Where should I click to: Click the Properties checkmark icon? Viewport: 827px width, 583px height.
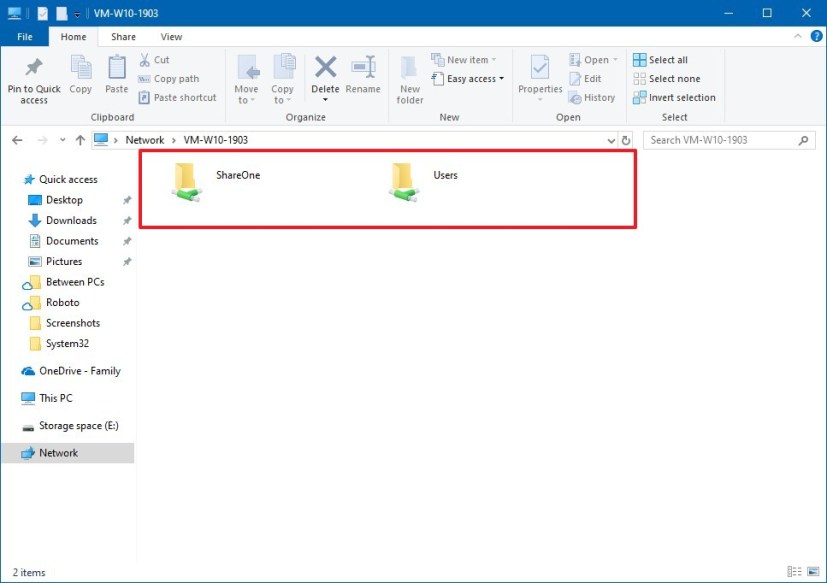[x=540, y=67]
